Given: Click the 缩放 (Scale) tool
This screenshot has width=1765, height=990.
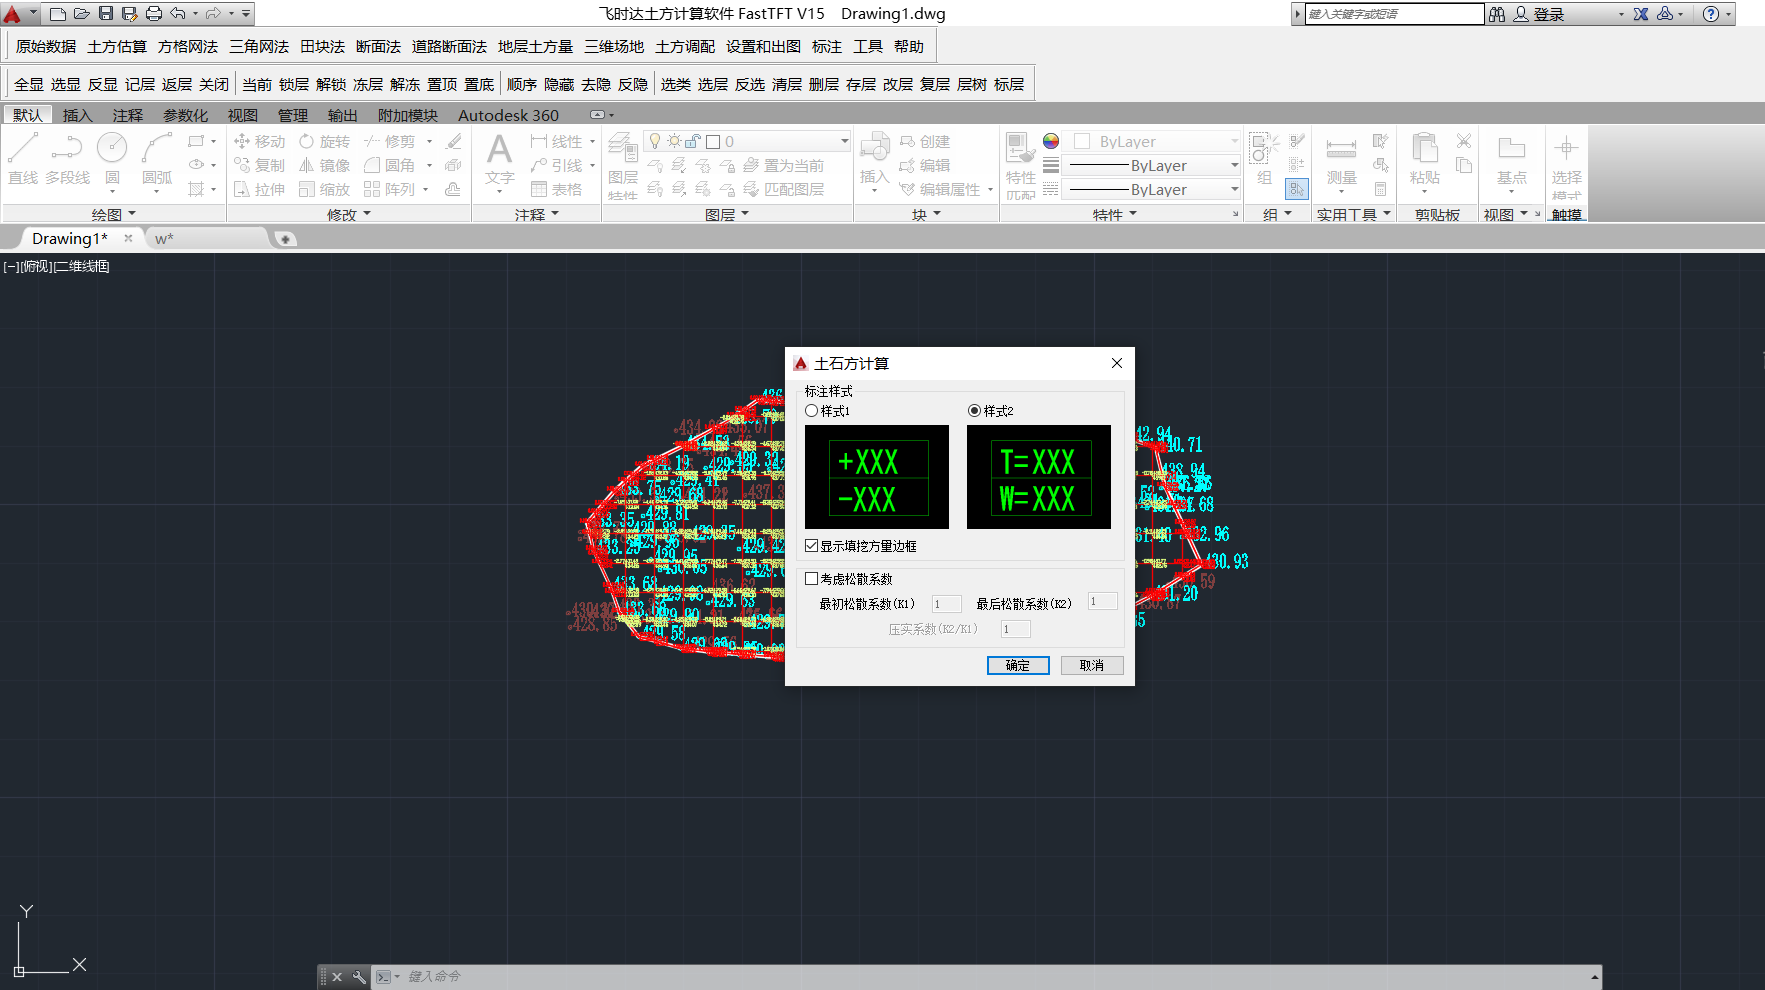Looking at the screenshot, I should (x=325, y=189).
